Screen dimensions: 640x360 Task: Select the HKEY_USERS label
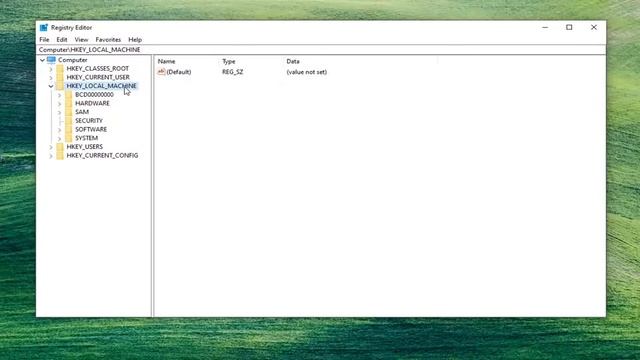pos(84,147)
